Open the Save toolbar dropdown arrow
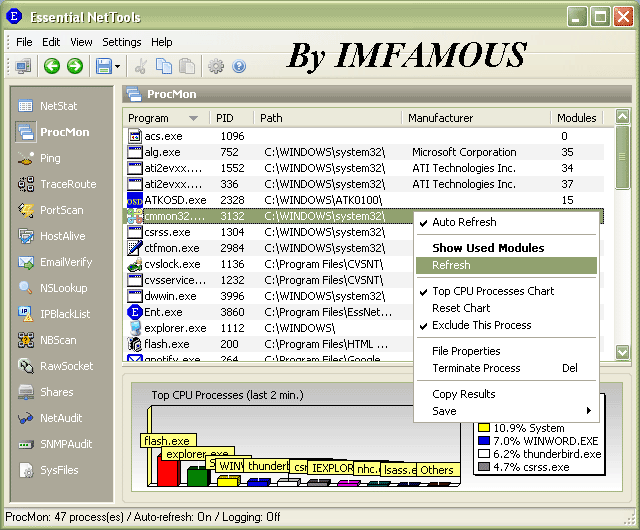This screenshot has height=530, width=640. point(118,66)
